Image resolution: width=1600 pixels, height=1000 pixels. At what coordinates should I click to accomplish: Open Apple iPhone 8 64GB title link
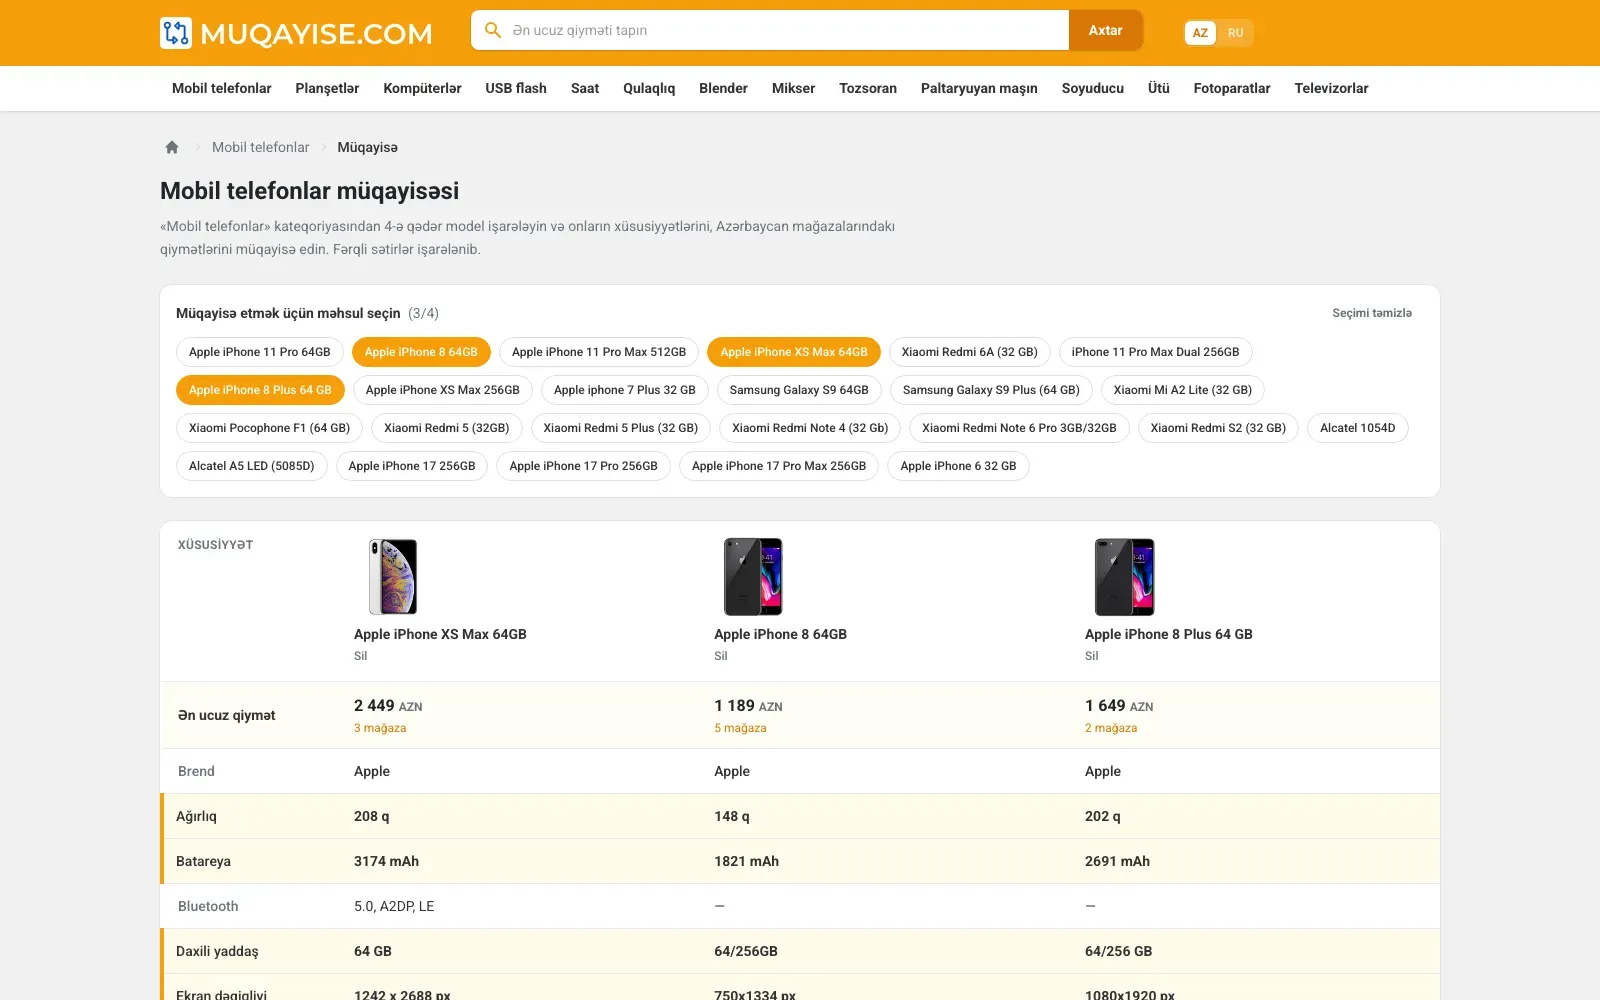[780, 634]
